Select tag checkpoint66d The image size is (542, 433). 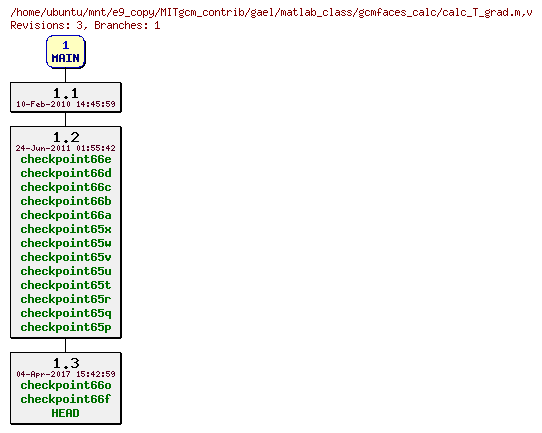(x=66, y=173)
